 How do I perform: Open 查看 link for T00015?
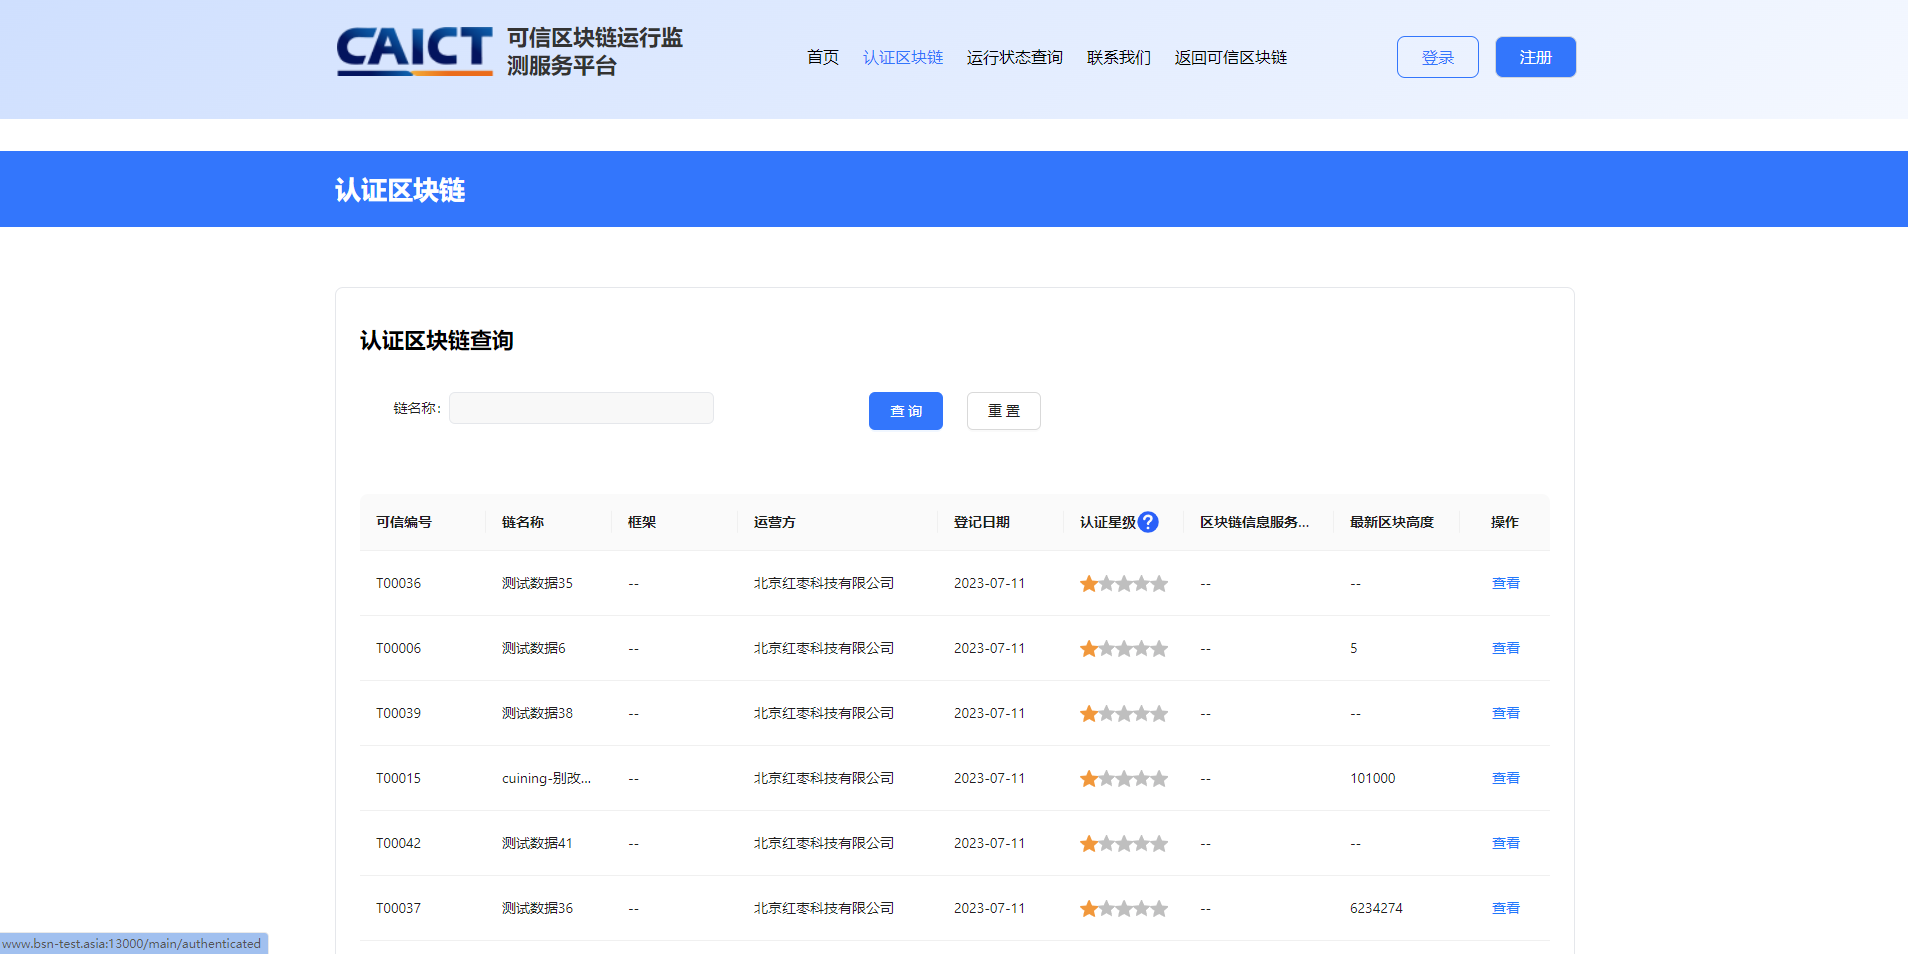1505,778
